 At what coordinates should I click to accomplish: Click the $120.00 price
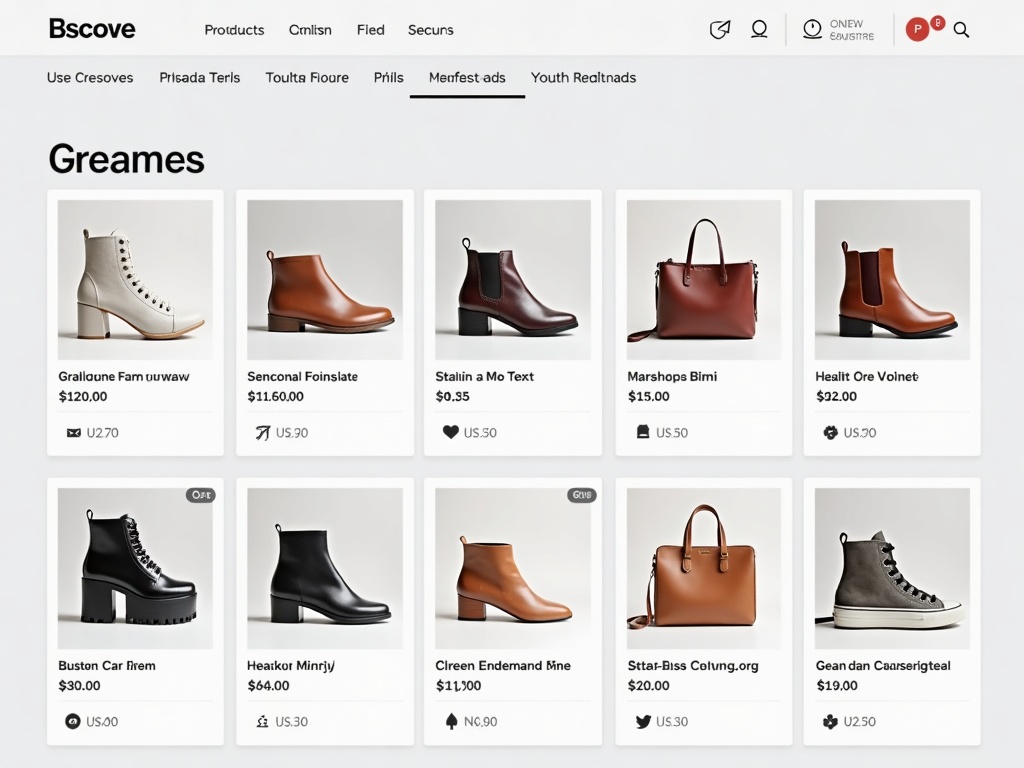(83, 396)
